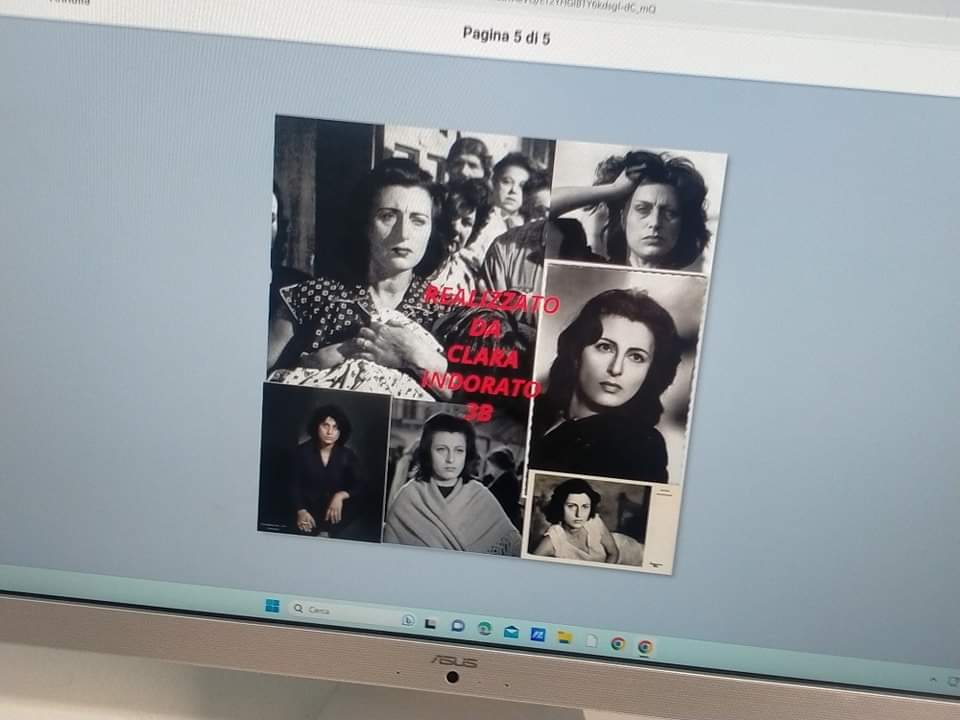Open the blue MyASUS taskbar app
The height and width of the screenshot is (720, 960).
point(538,634)
